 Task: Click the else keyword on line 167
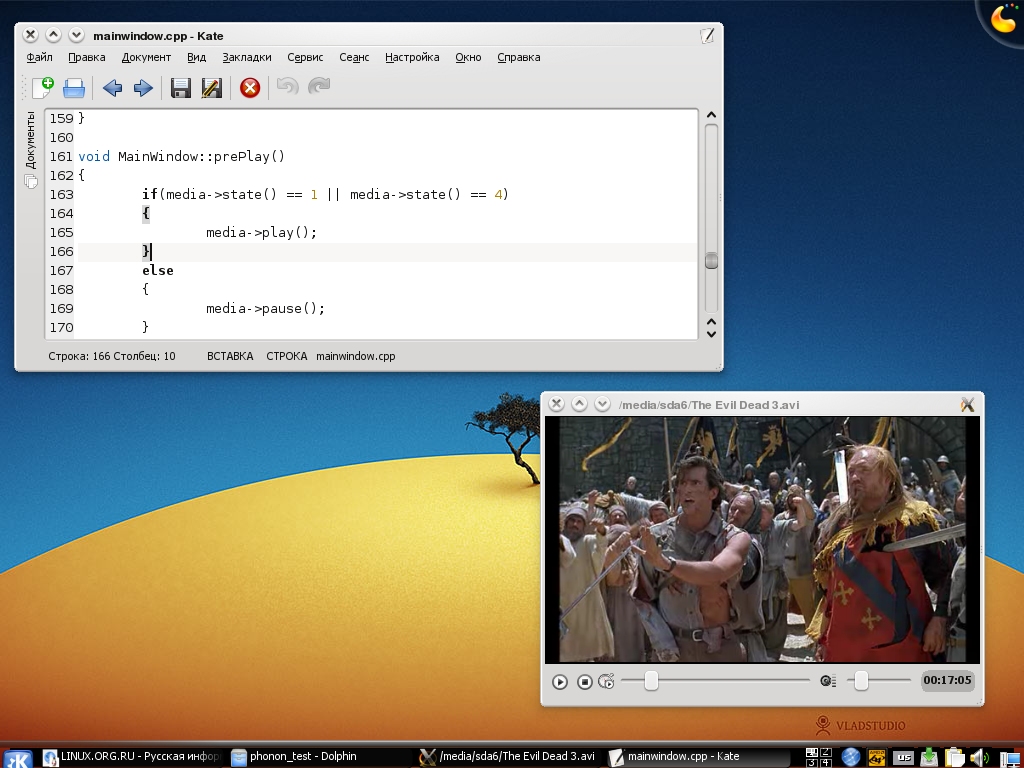click(x=157, y=270)
